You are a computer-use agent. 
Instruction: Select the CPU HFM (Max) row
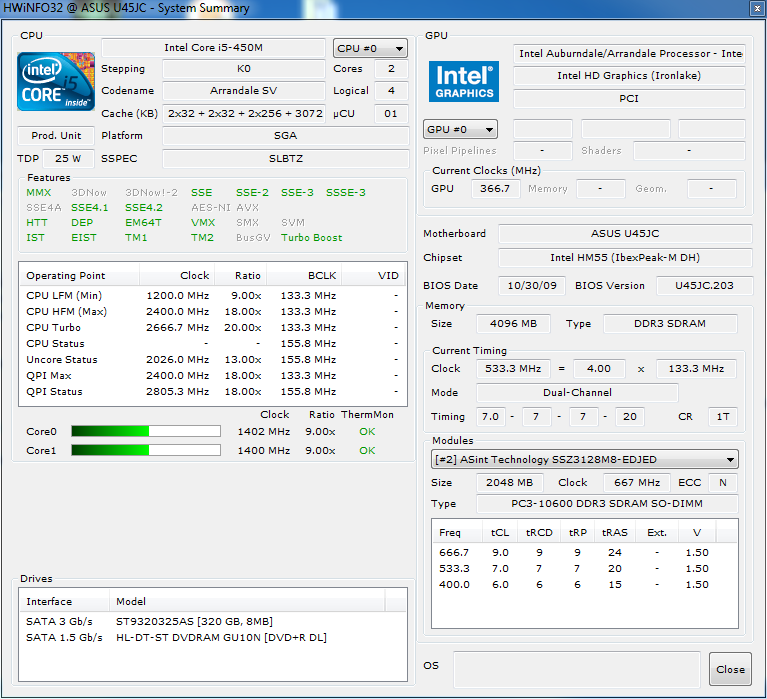pyautogui.click(x=213, y=312)
